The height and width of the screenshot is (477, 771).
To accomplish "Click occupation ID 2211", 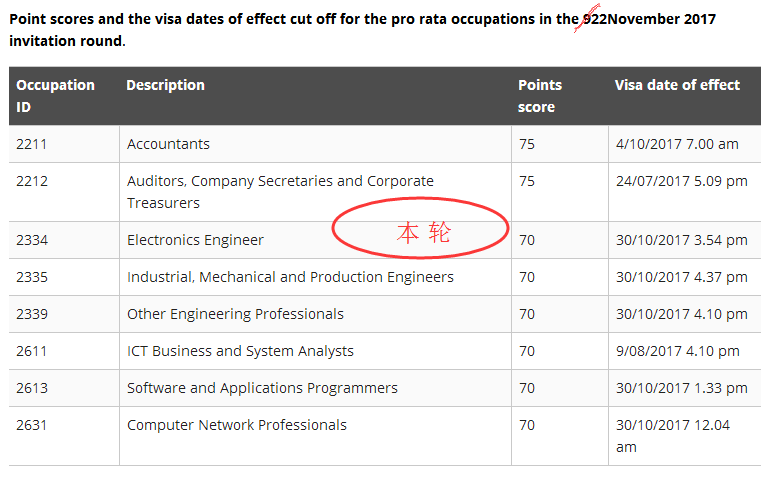I will tap(32, 144).
